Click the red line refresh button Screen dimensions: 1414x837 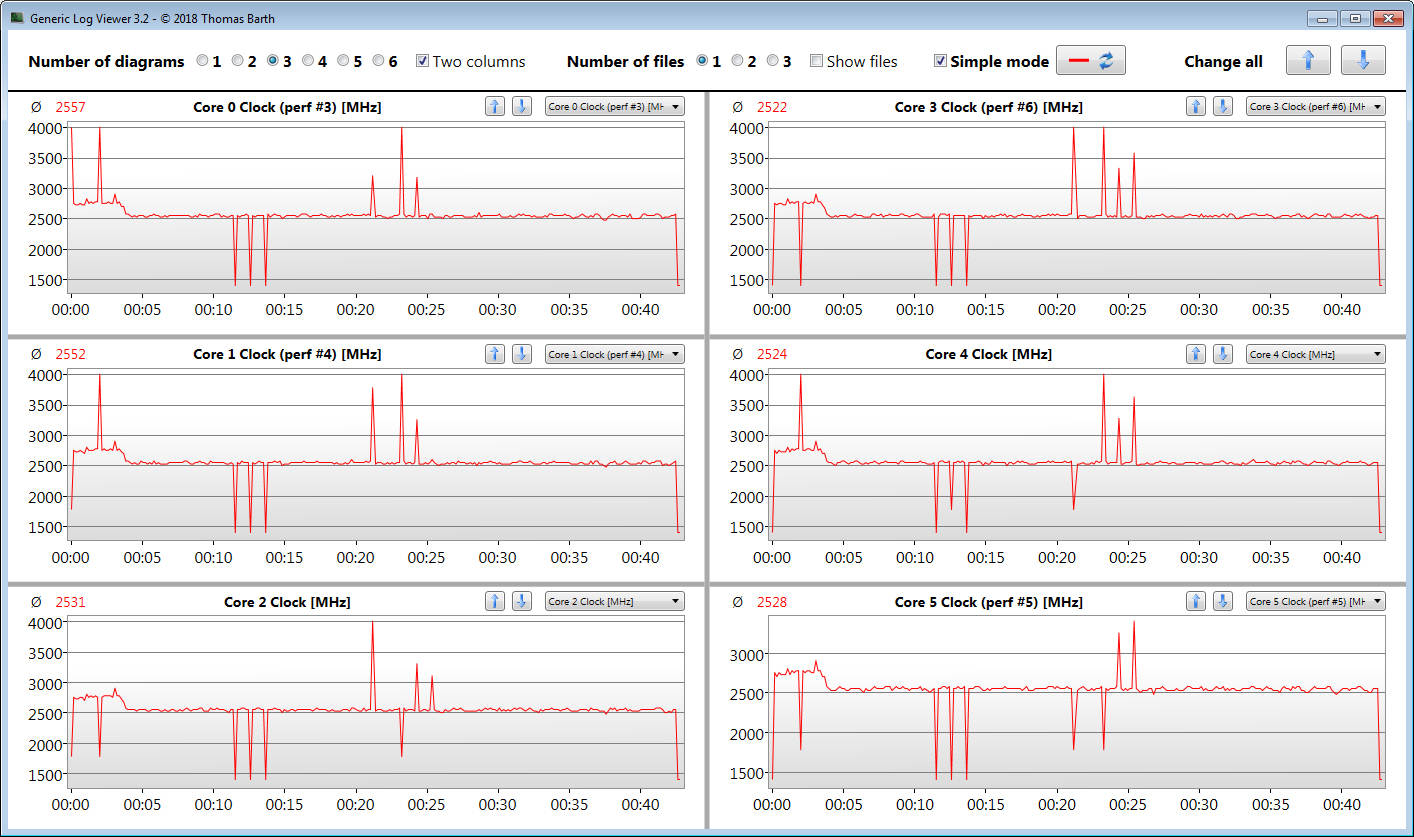tap(1091, 61)
